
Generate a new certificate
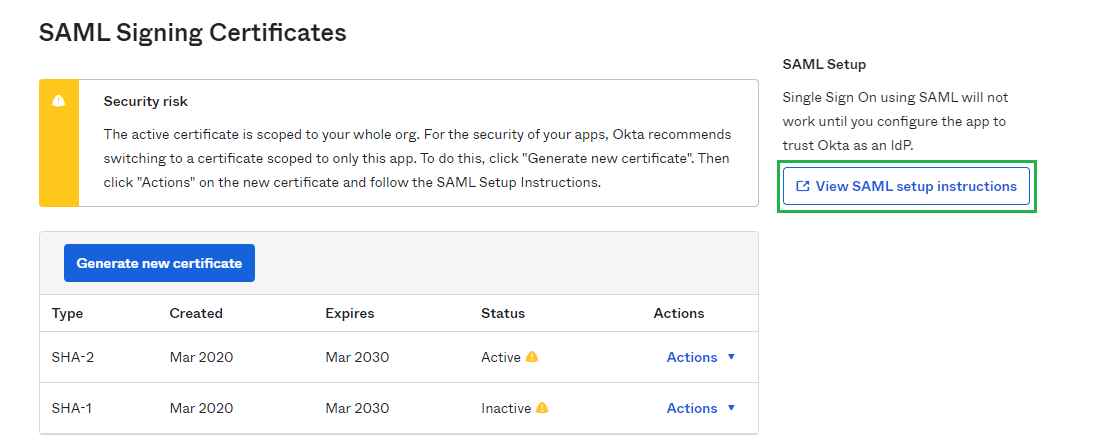(x=159, y=263)
